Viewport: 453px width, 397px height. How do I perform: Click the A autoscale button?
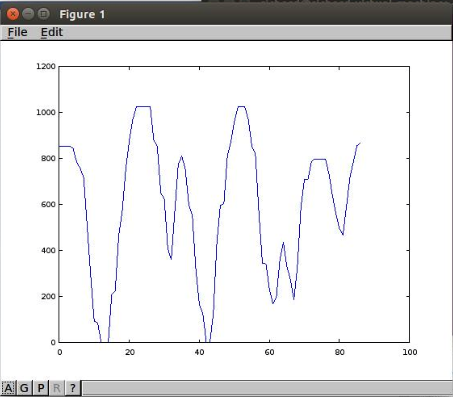[x=8, y=388]
